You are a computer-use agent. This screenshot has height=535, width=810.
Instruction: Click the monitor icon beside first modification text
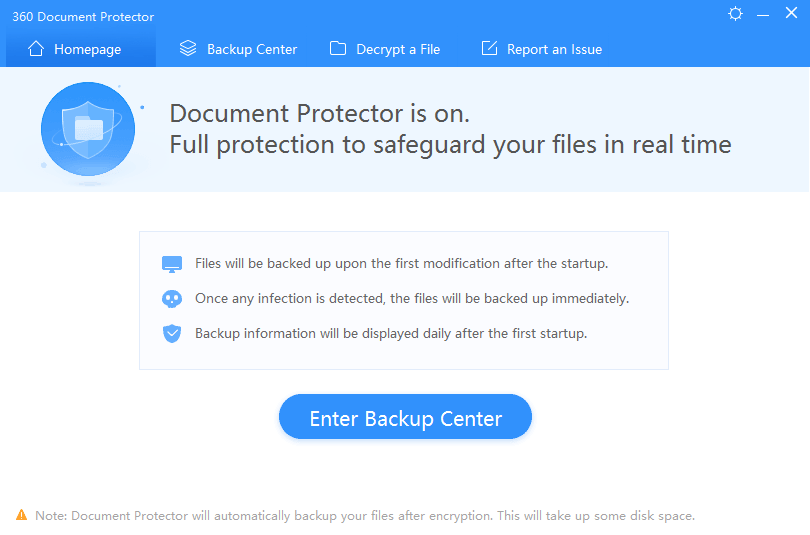(x=172, y=264)
